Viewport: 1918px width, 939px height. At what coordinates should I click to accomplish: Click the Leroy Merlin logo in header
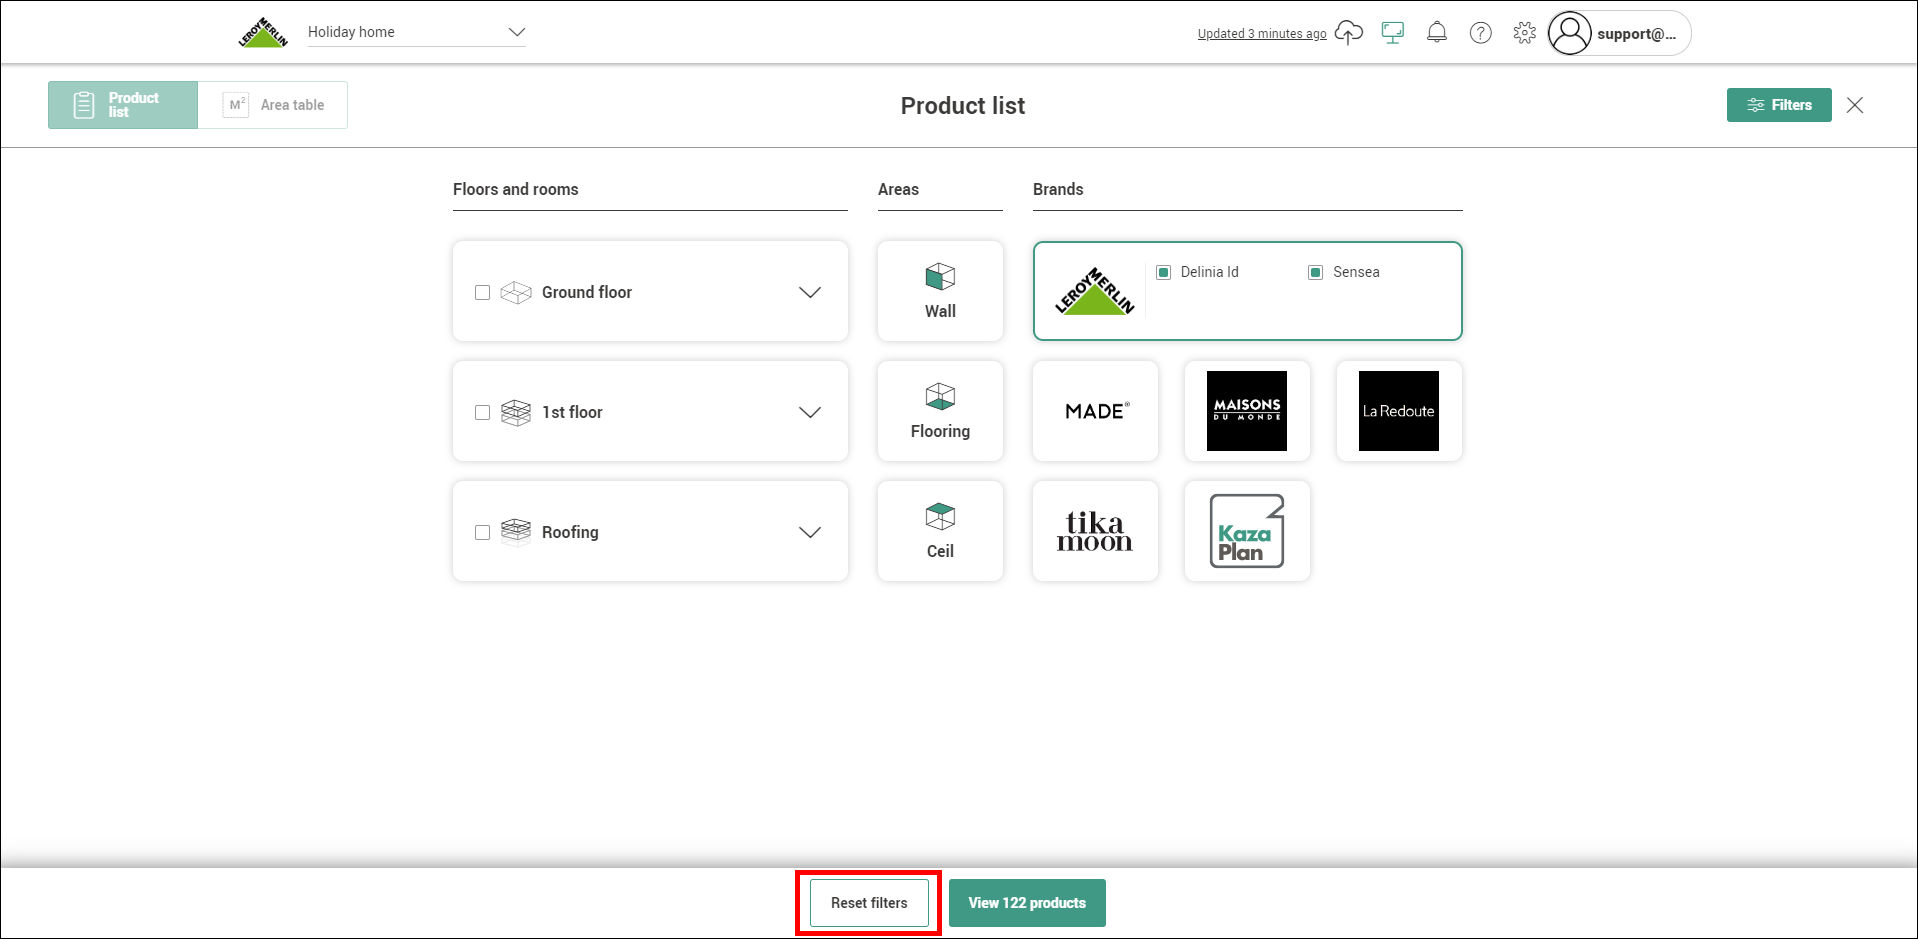click(x=263, y=32)
